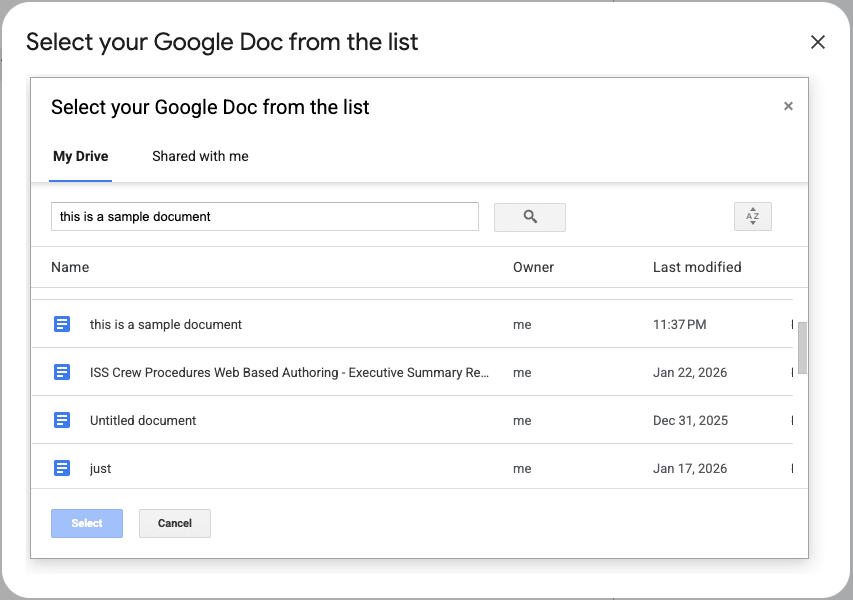This screenshot has width=853, height=600.
Task: Select the "just" document row
Action: pos(100,468)
